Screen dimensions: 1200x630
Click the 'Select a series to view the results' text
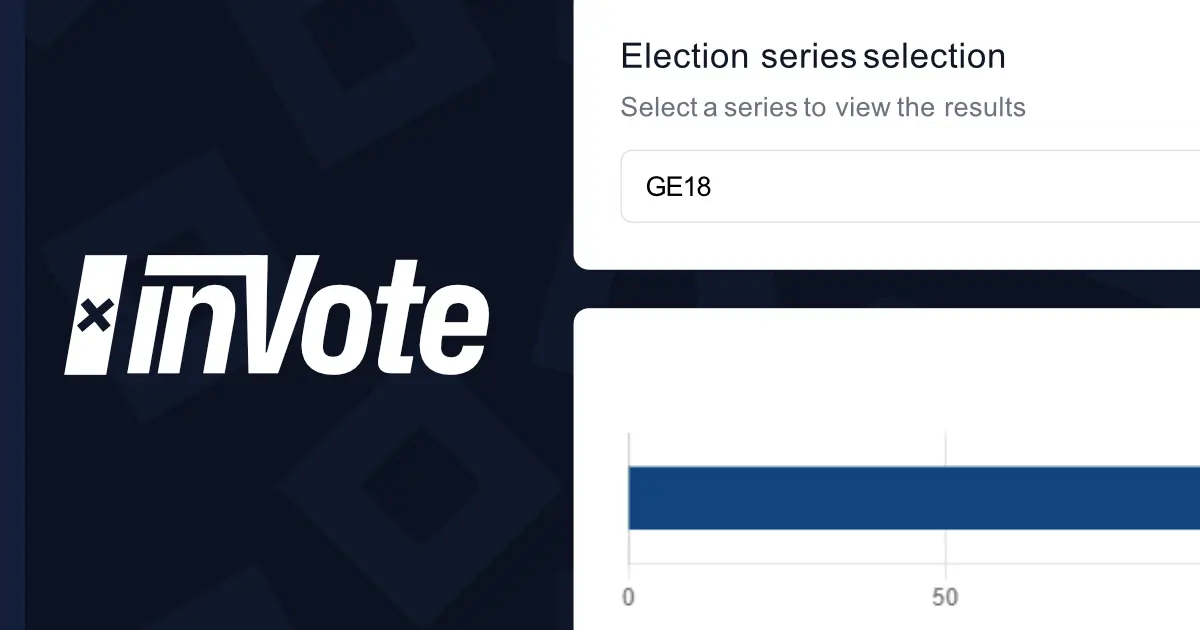[x=822, y=107]
